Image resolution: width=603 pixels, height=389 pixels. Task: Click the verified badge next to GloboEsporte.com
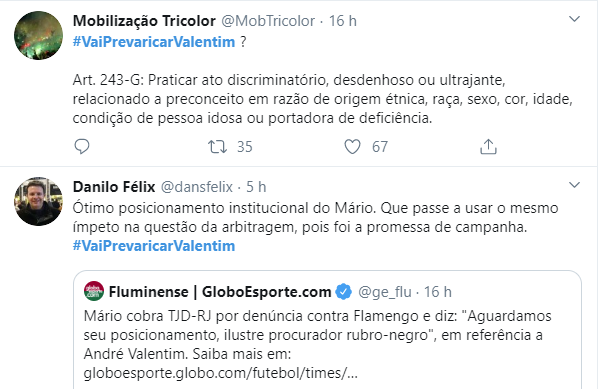pyautogui.click(x=343, y=292)
